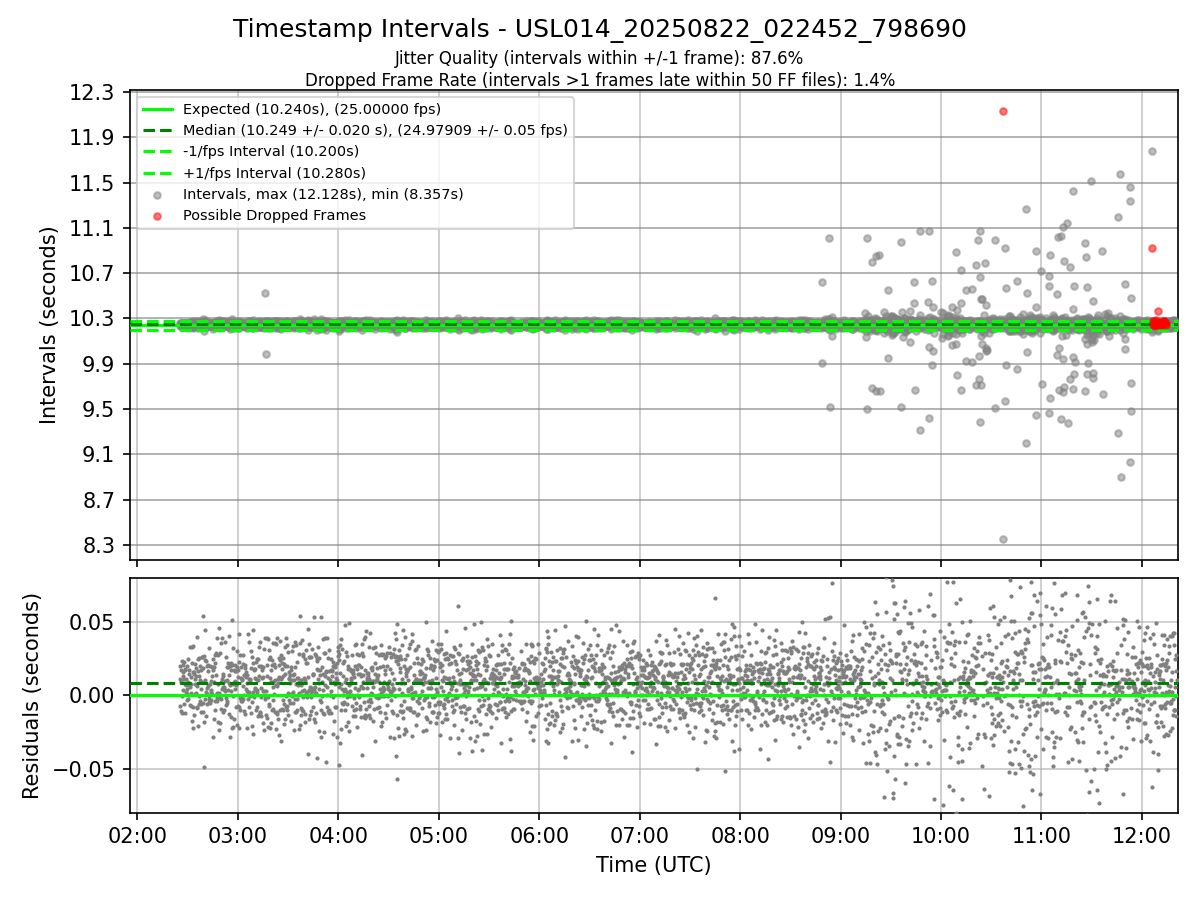Click the '02:00' time tick label
The width and height of the screenshot is (1200, 900).
(137, 835)
